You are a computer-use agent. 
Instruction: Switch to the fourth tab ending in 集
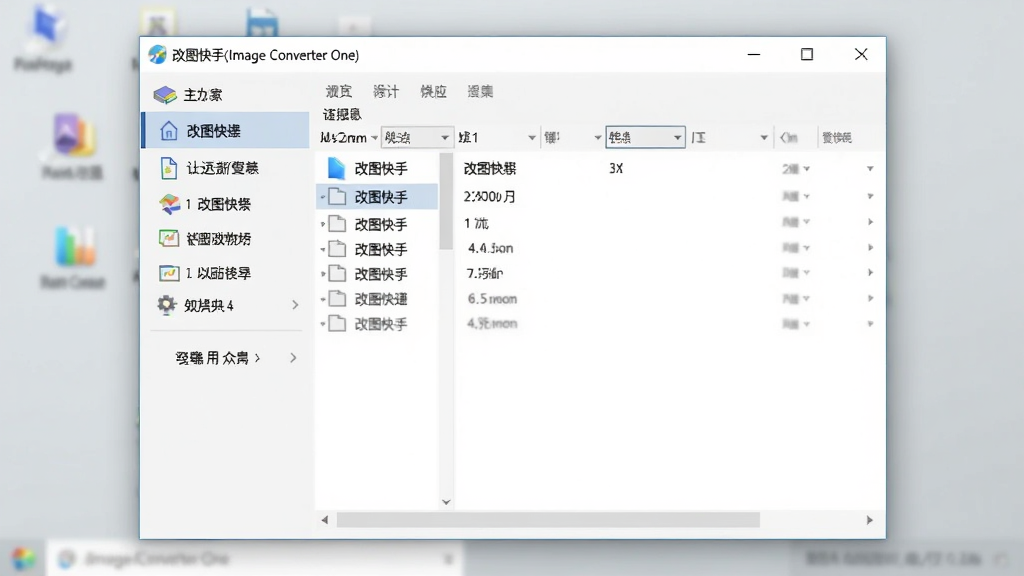[x=480, y=91]
